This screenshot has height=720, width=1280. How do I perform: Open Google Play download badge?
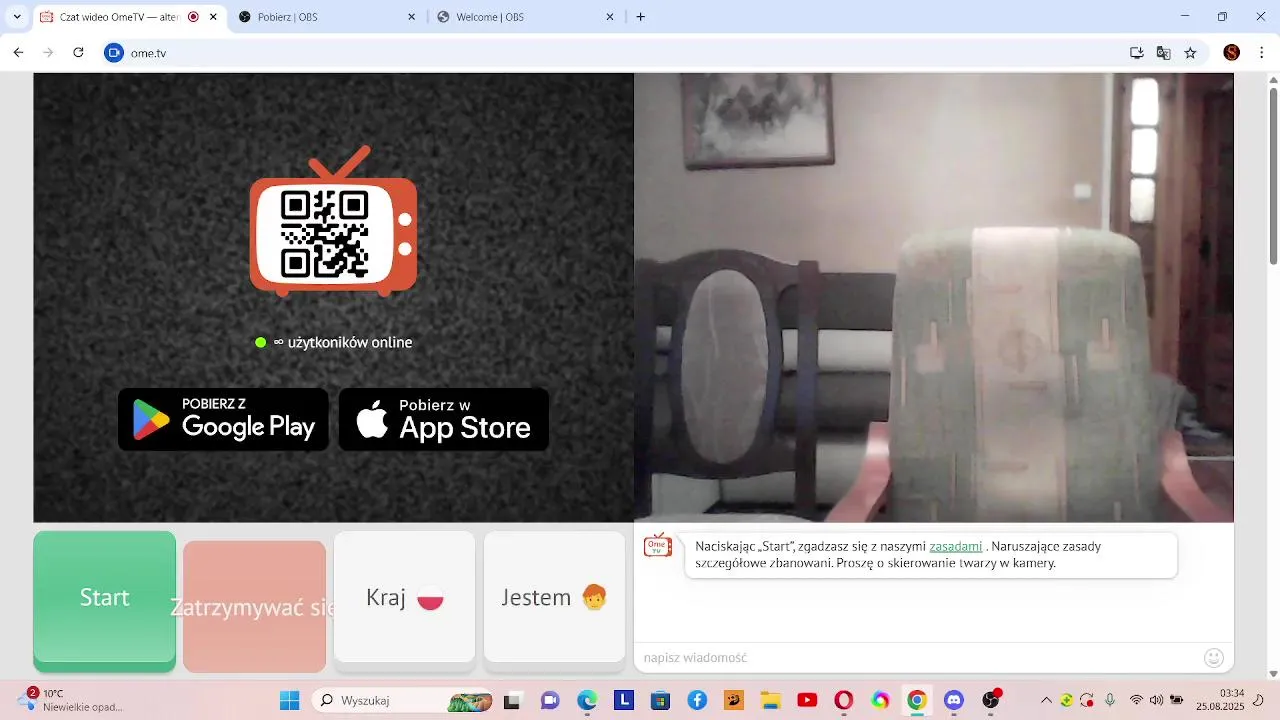tap(223, 420)
